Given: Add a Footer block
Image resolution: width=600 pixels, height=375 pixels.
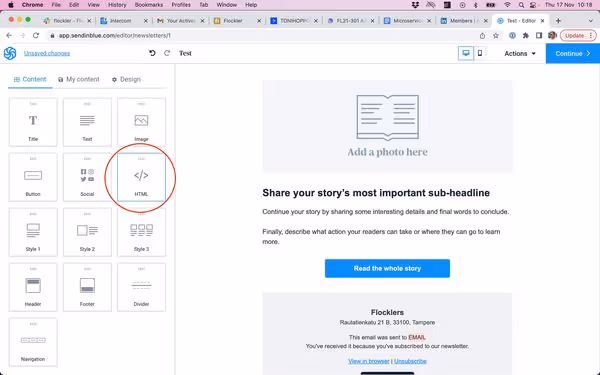Looking at the screenshot, I should [x=87, y=287].
